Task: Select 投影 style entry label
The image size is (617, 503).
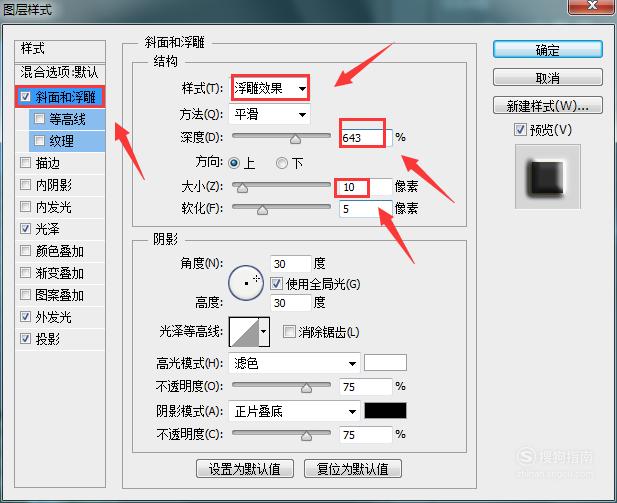Action: [x=48, y=339]
